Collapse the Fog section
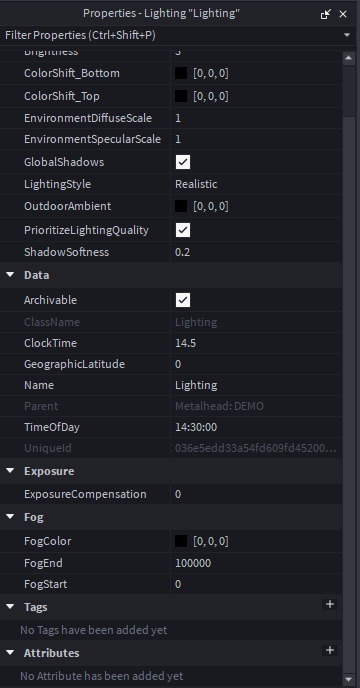 10,517
